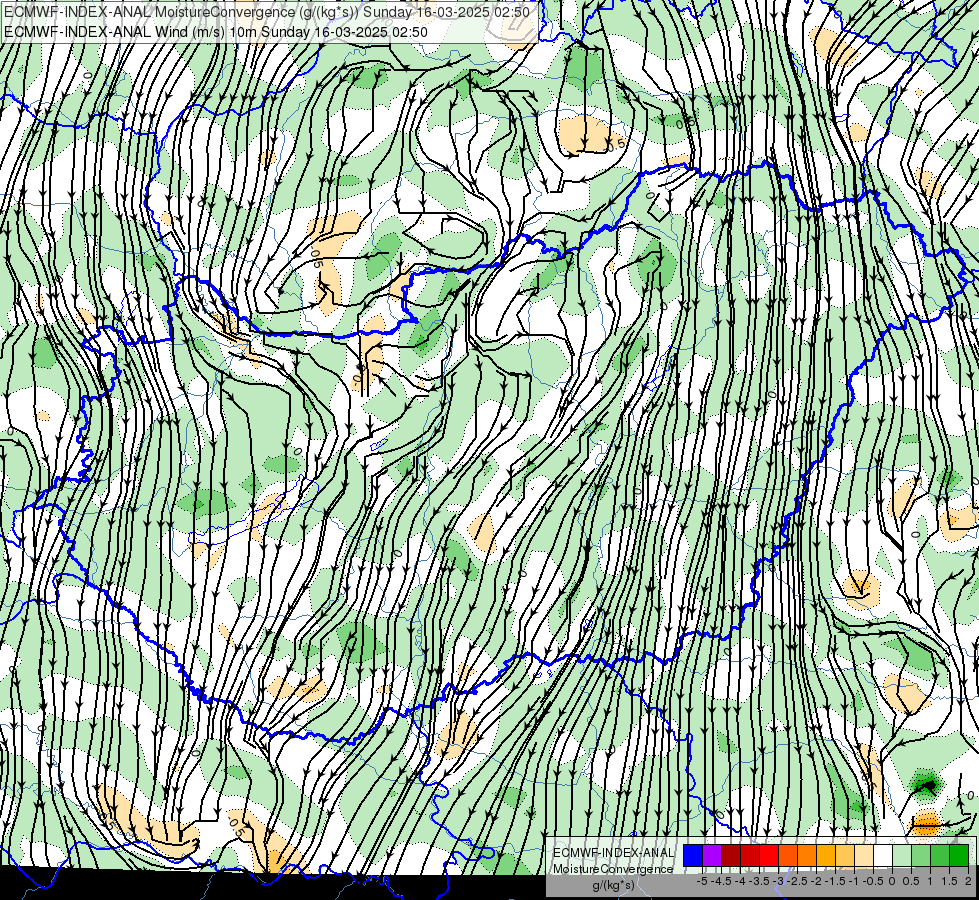
Task: Click the legend tick label -2.5
Action: point(797,881)
